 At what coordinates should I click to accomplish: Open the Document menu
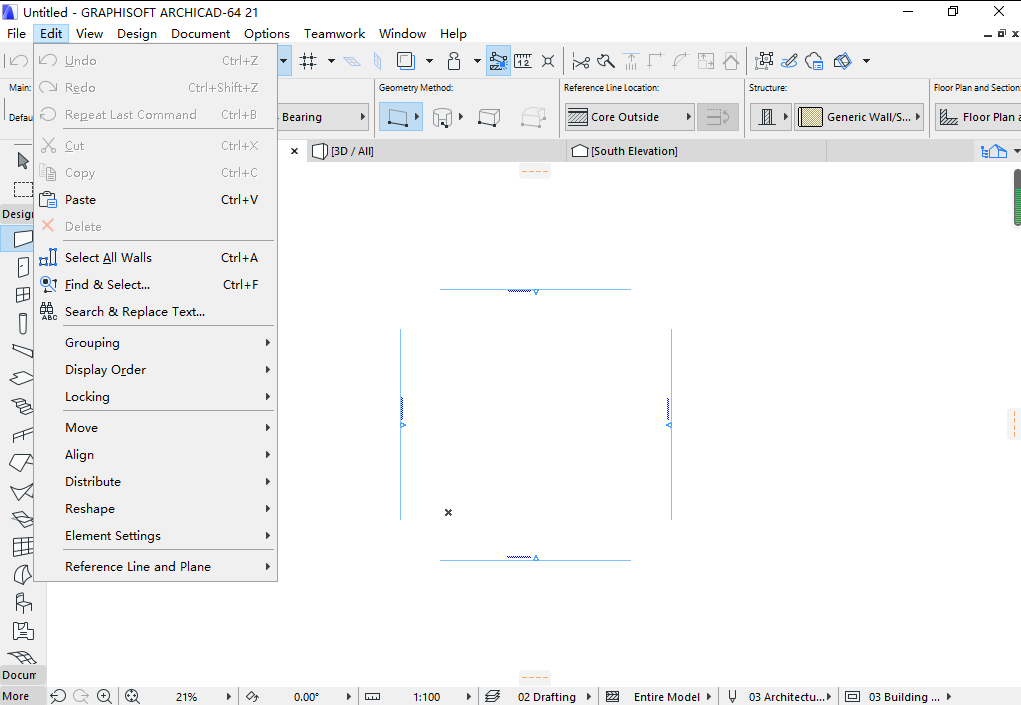coord(201,34)
